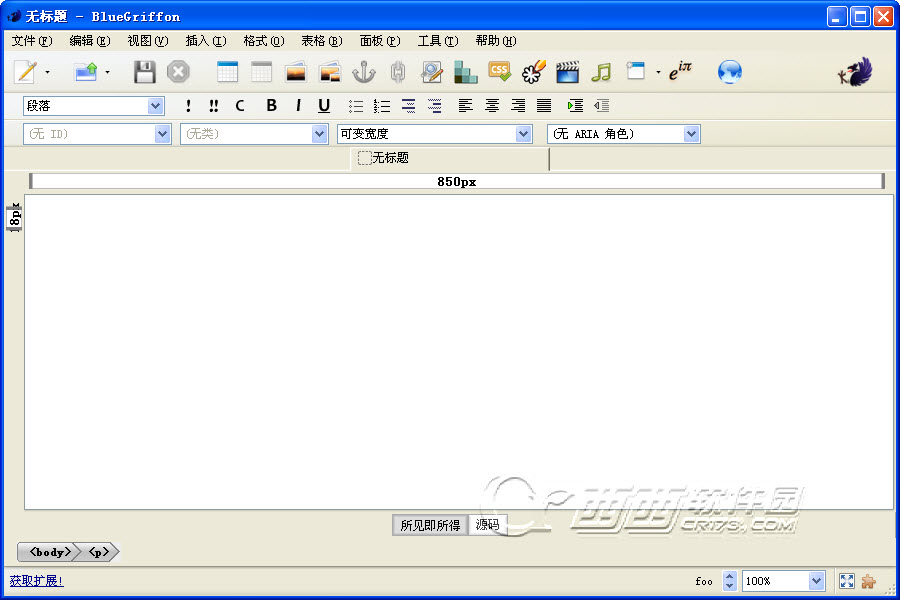This screenshot has width=900, height=600.
Task: Toggle underline formatting
Action: (x=324, y=105)
